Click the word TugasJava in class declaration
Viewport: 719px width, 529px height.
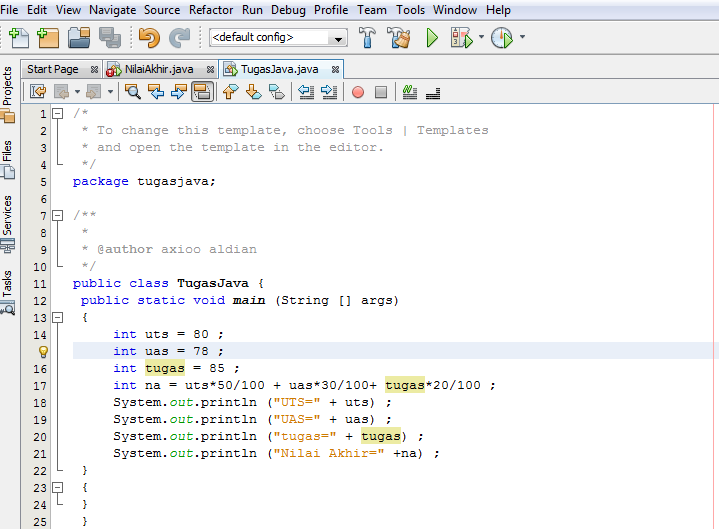213,283
